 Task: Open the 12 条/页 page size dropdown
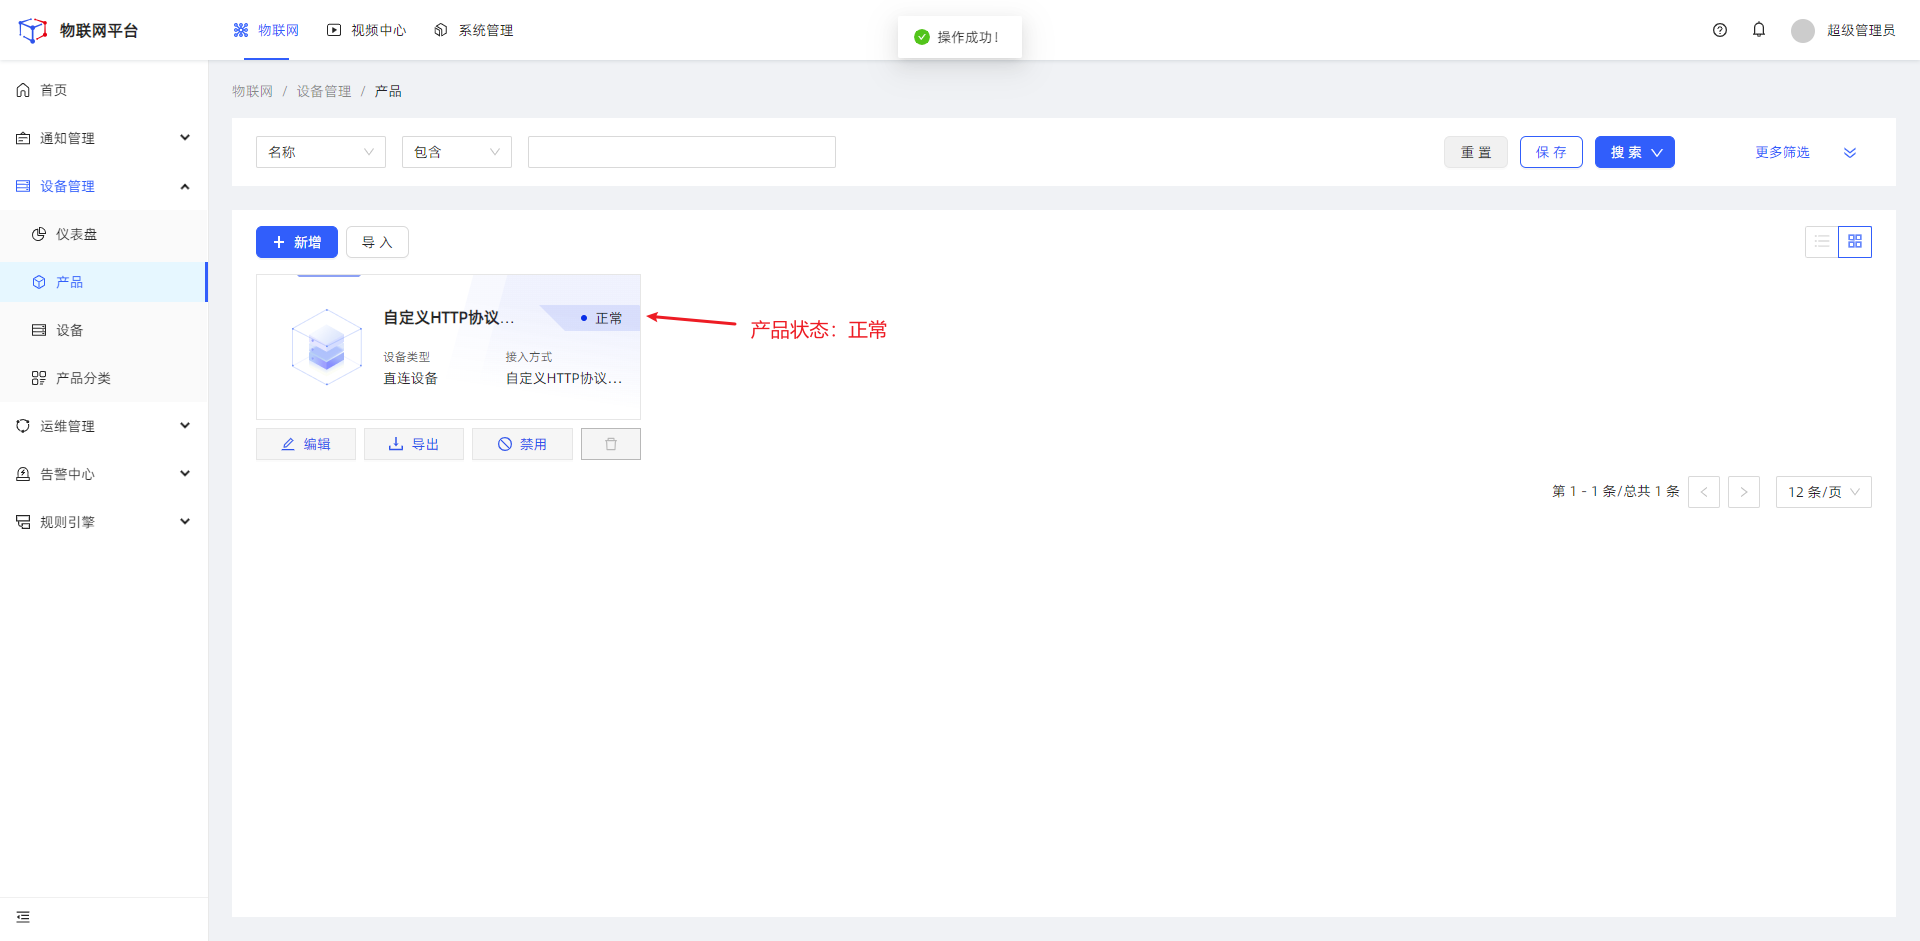pyautogui.click(x=1824, y=492)
